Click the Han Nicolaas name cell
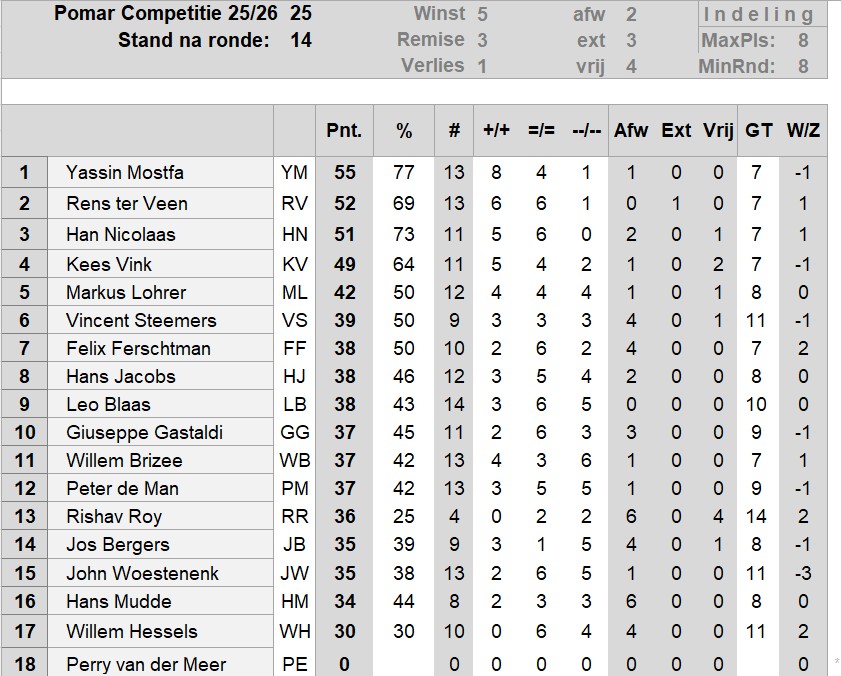 click(x=120, y=235)
